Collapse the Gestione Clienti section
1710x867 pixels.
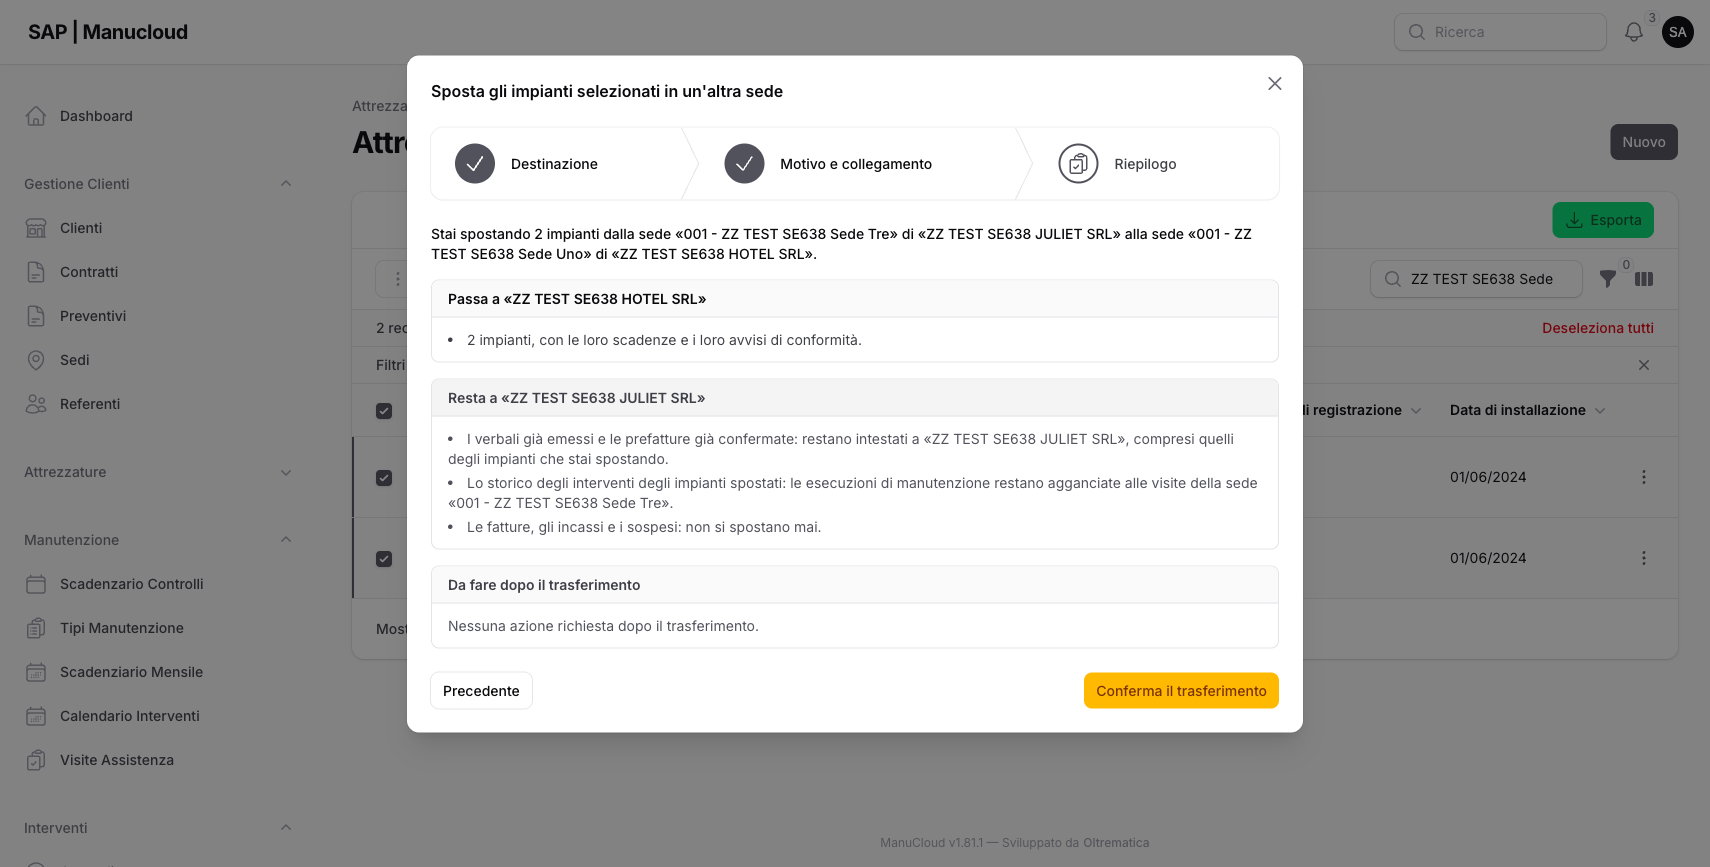(286, 184)
